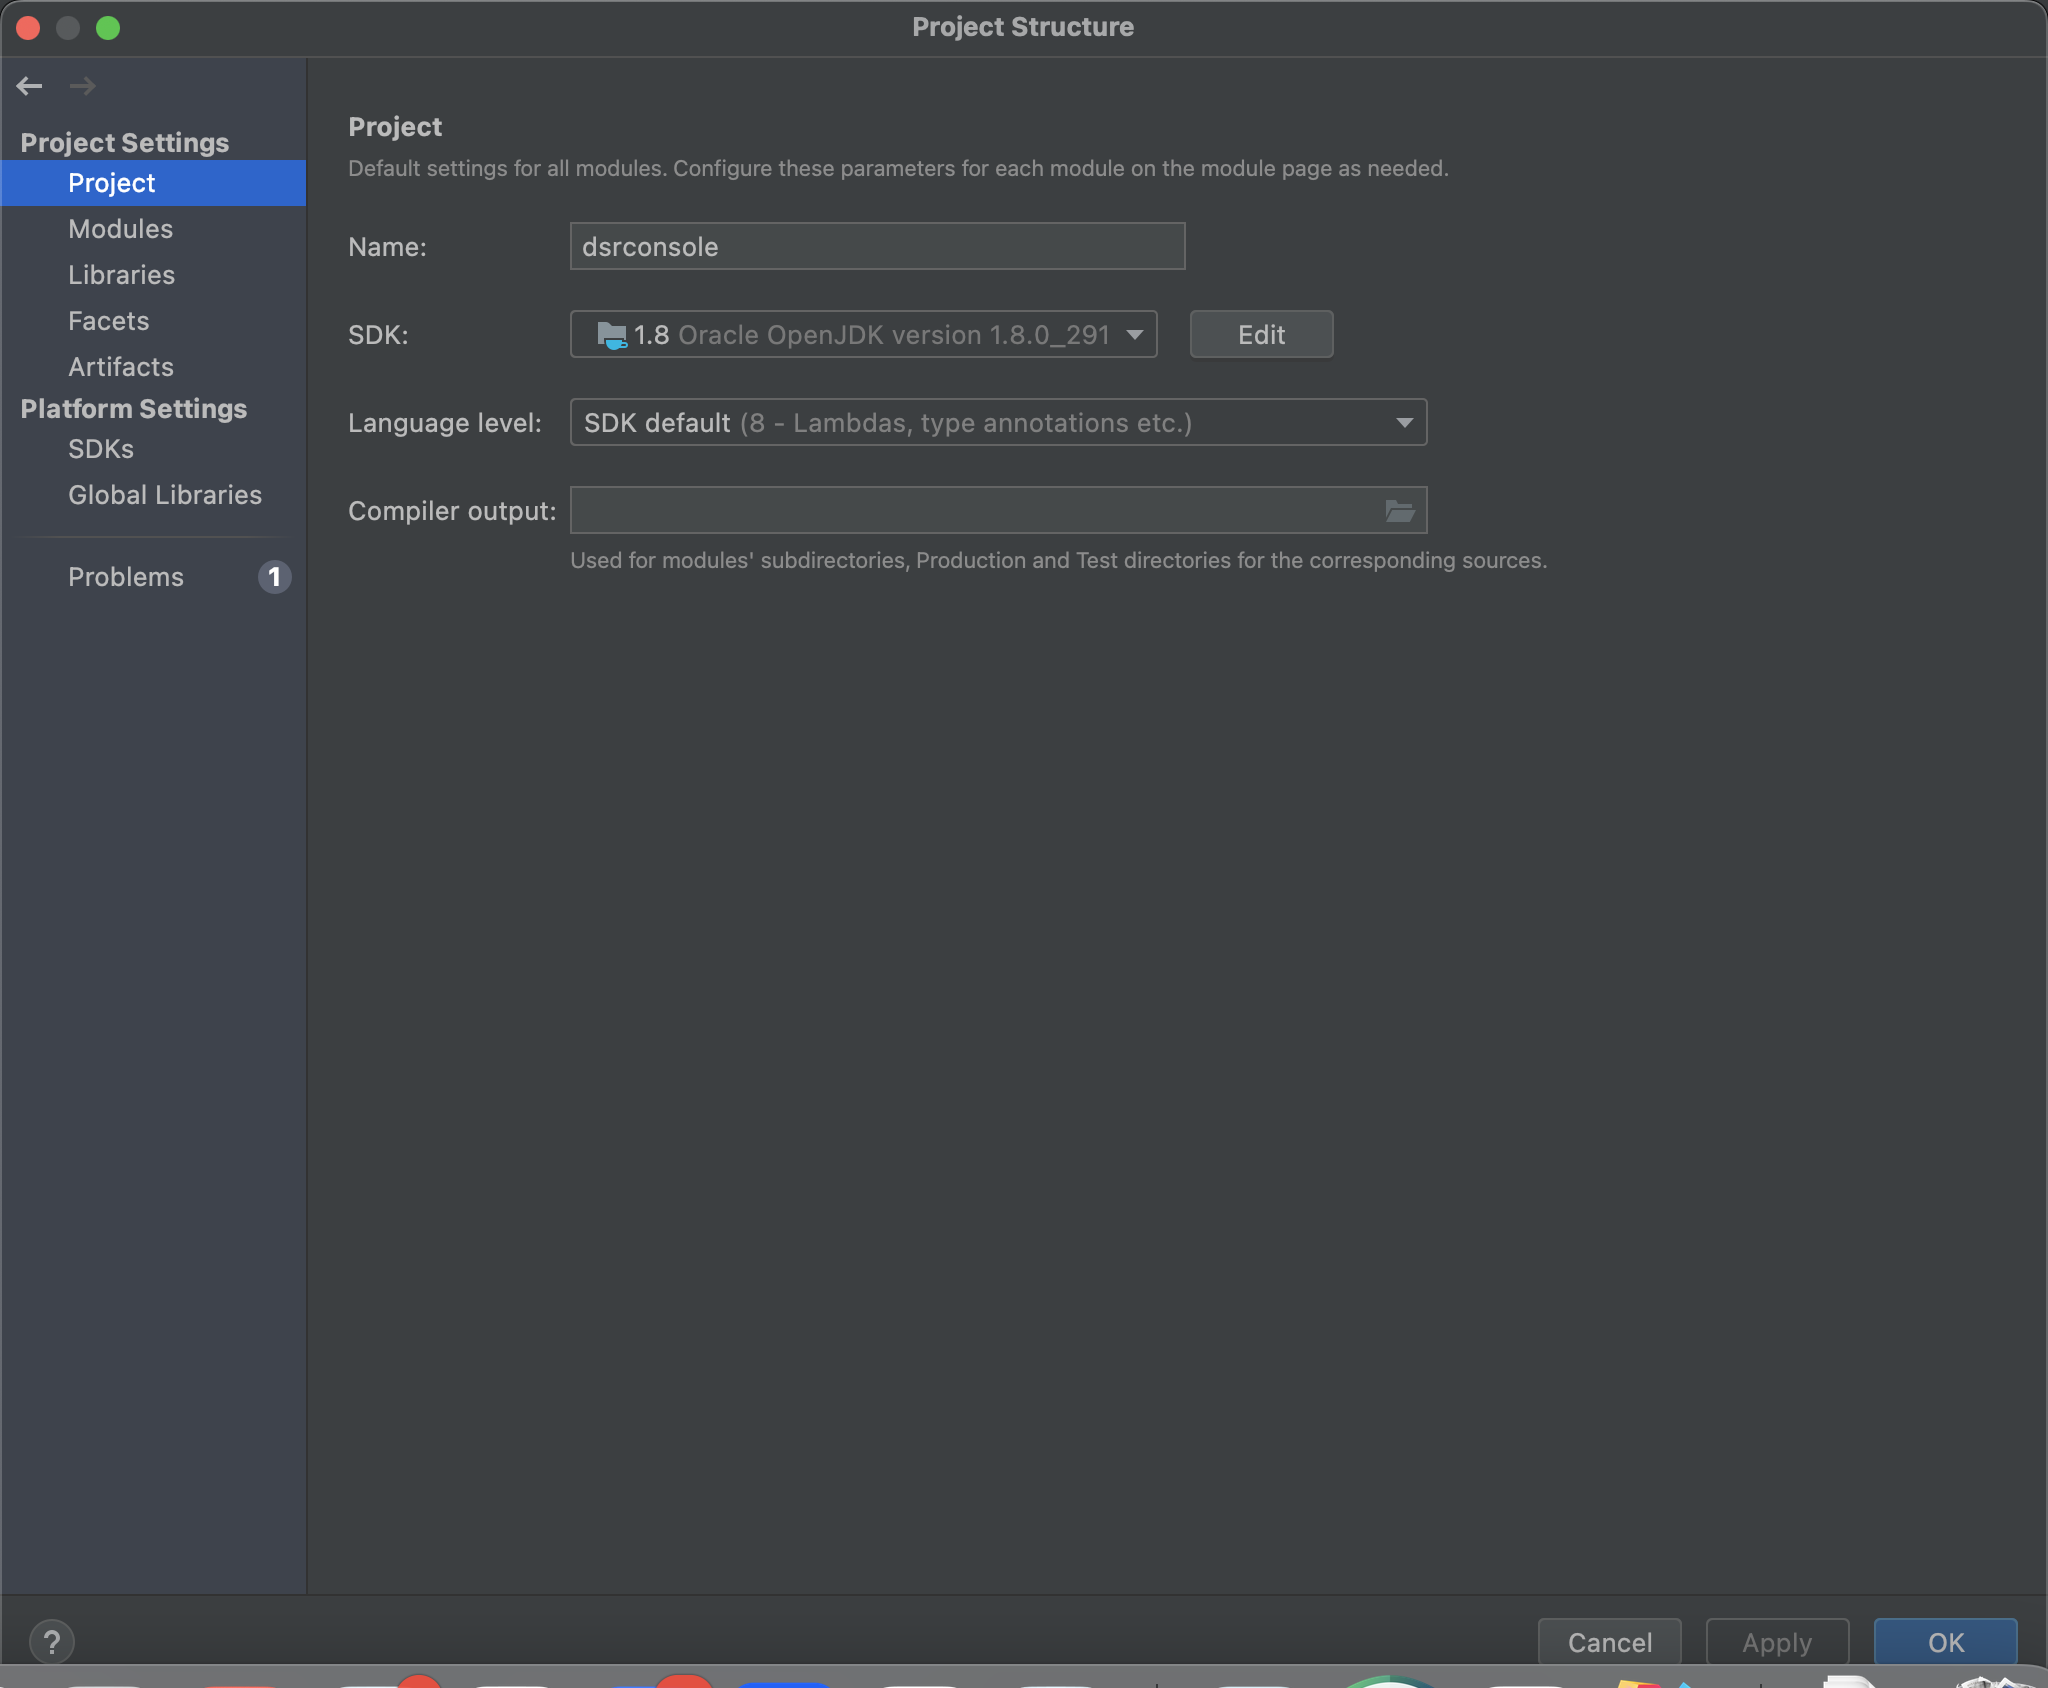Screen dimensions: 2048x1688
Task: Confirm with the OK button
Action: point(1944,1642)
